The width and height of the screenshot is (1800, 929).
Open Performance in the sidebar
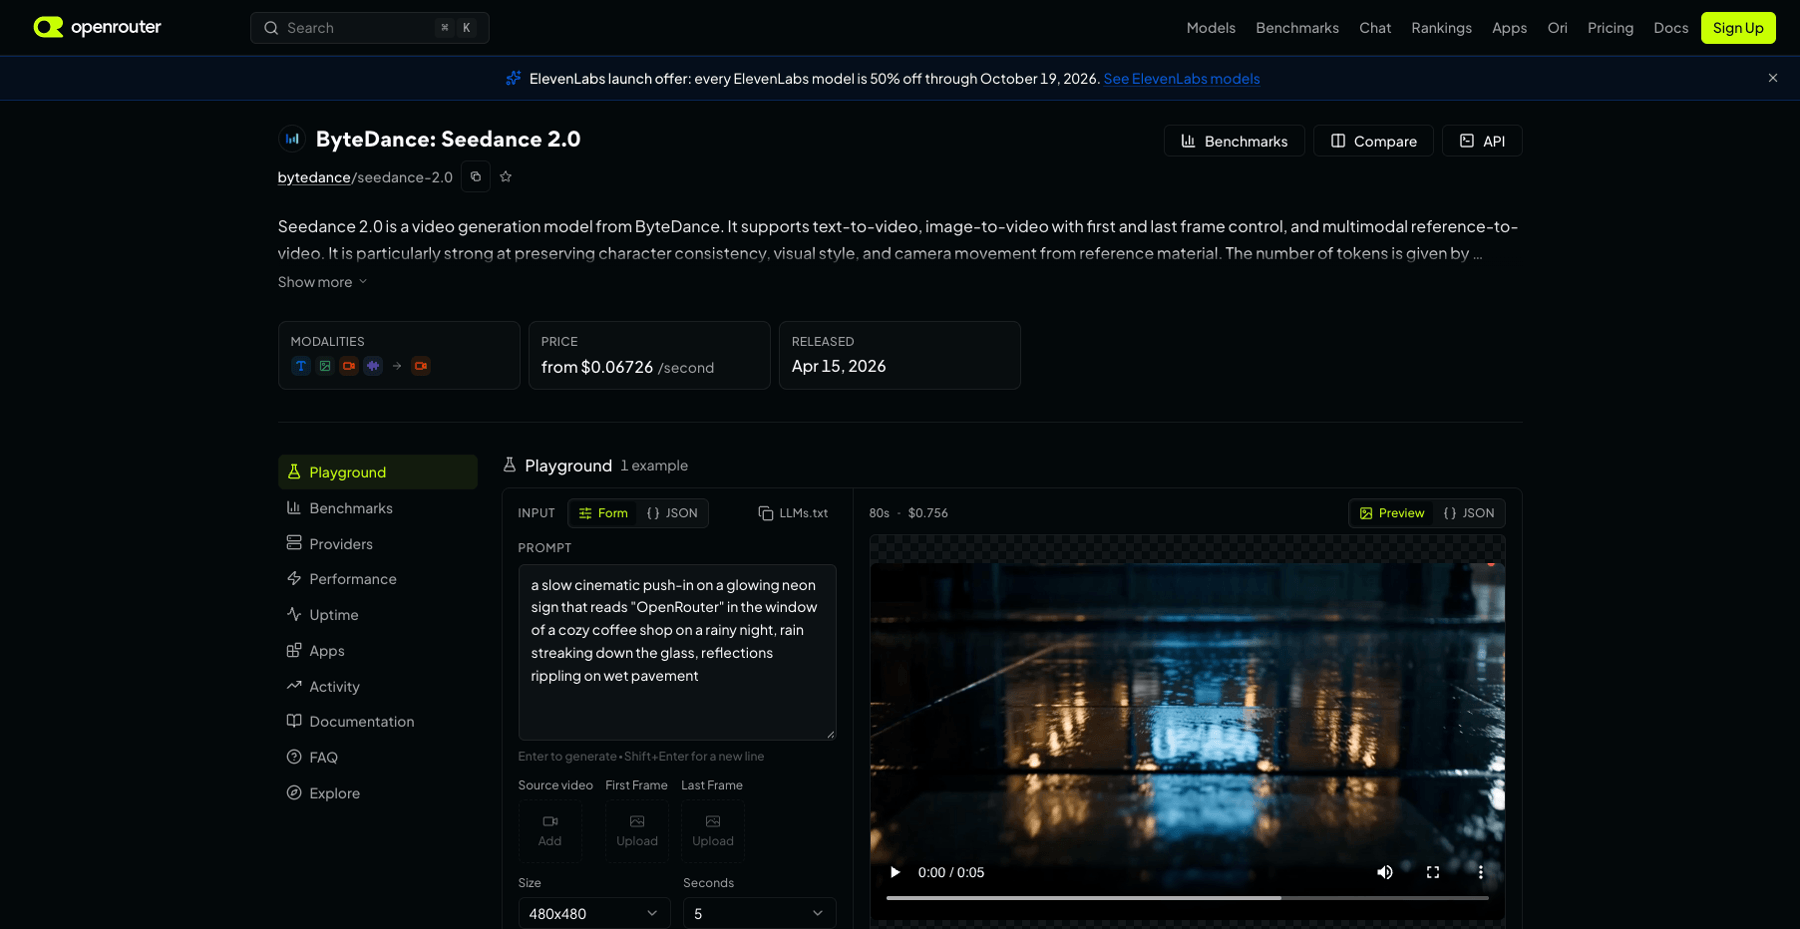(x=378, y=579)
